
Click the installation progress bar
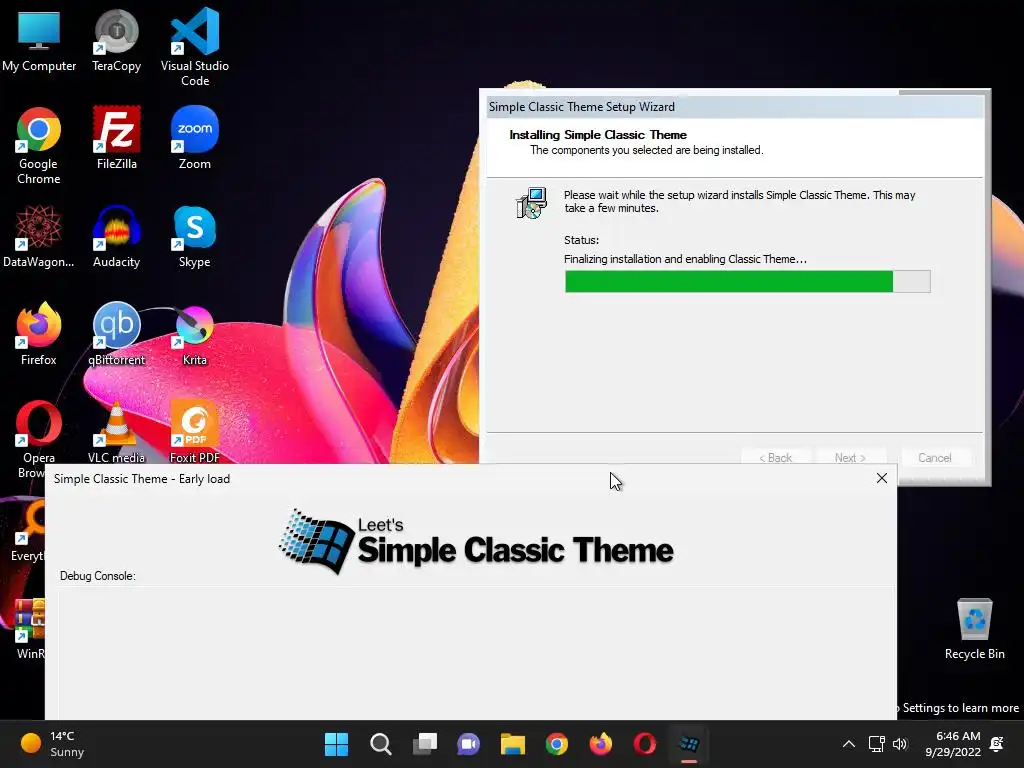748,281
